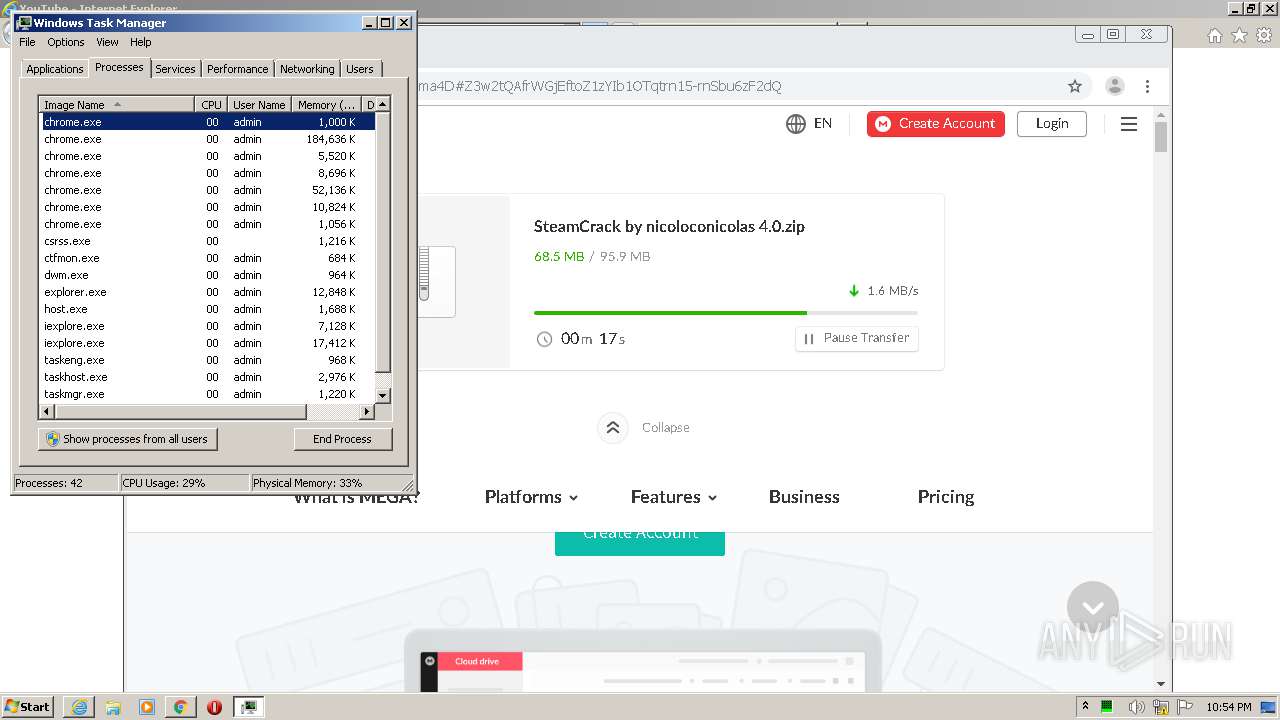1280x720 pixels.
Task: Open Internet Explorer favorites star
Action: coord(1239,36)
